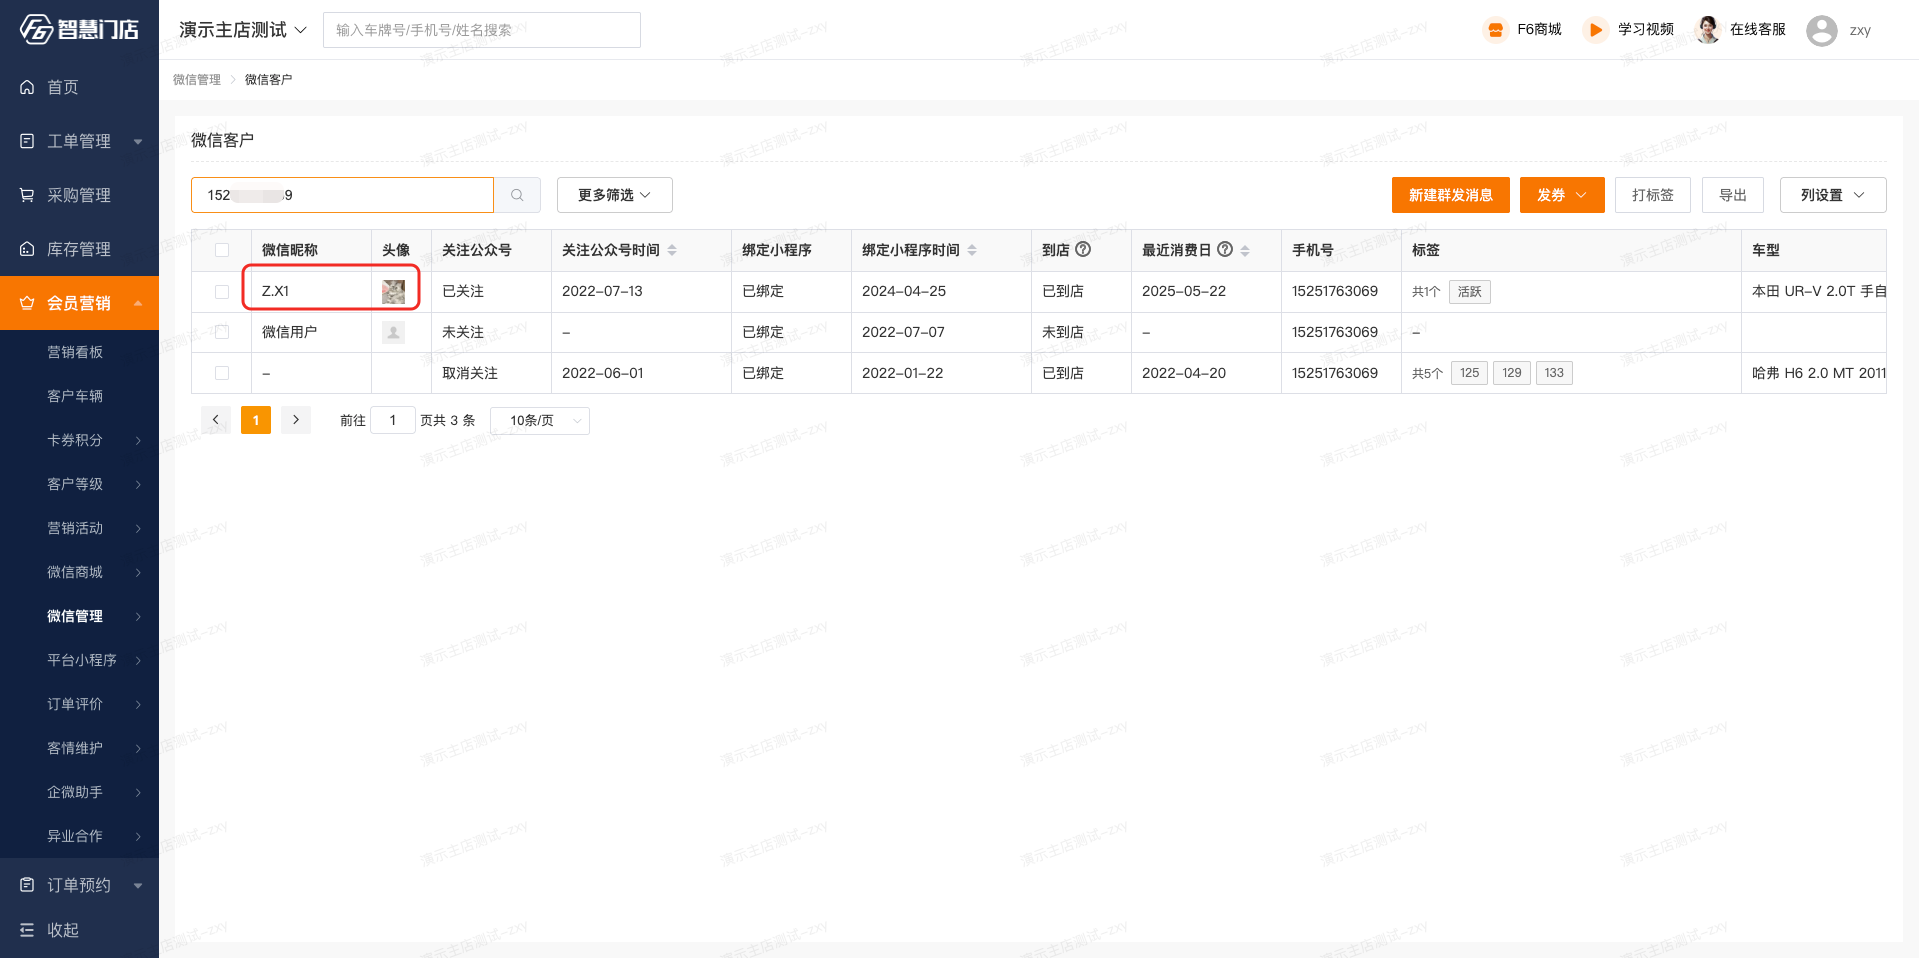Screen dimensions: 1919x958
Task: Open 客情维护 menu item
Action: tap(75, 748)
